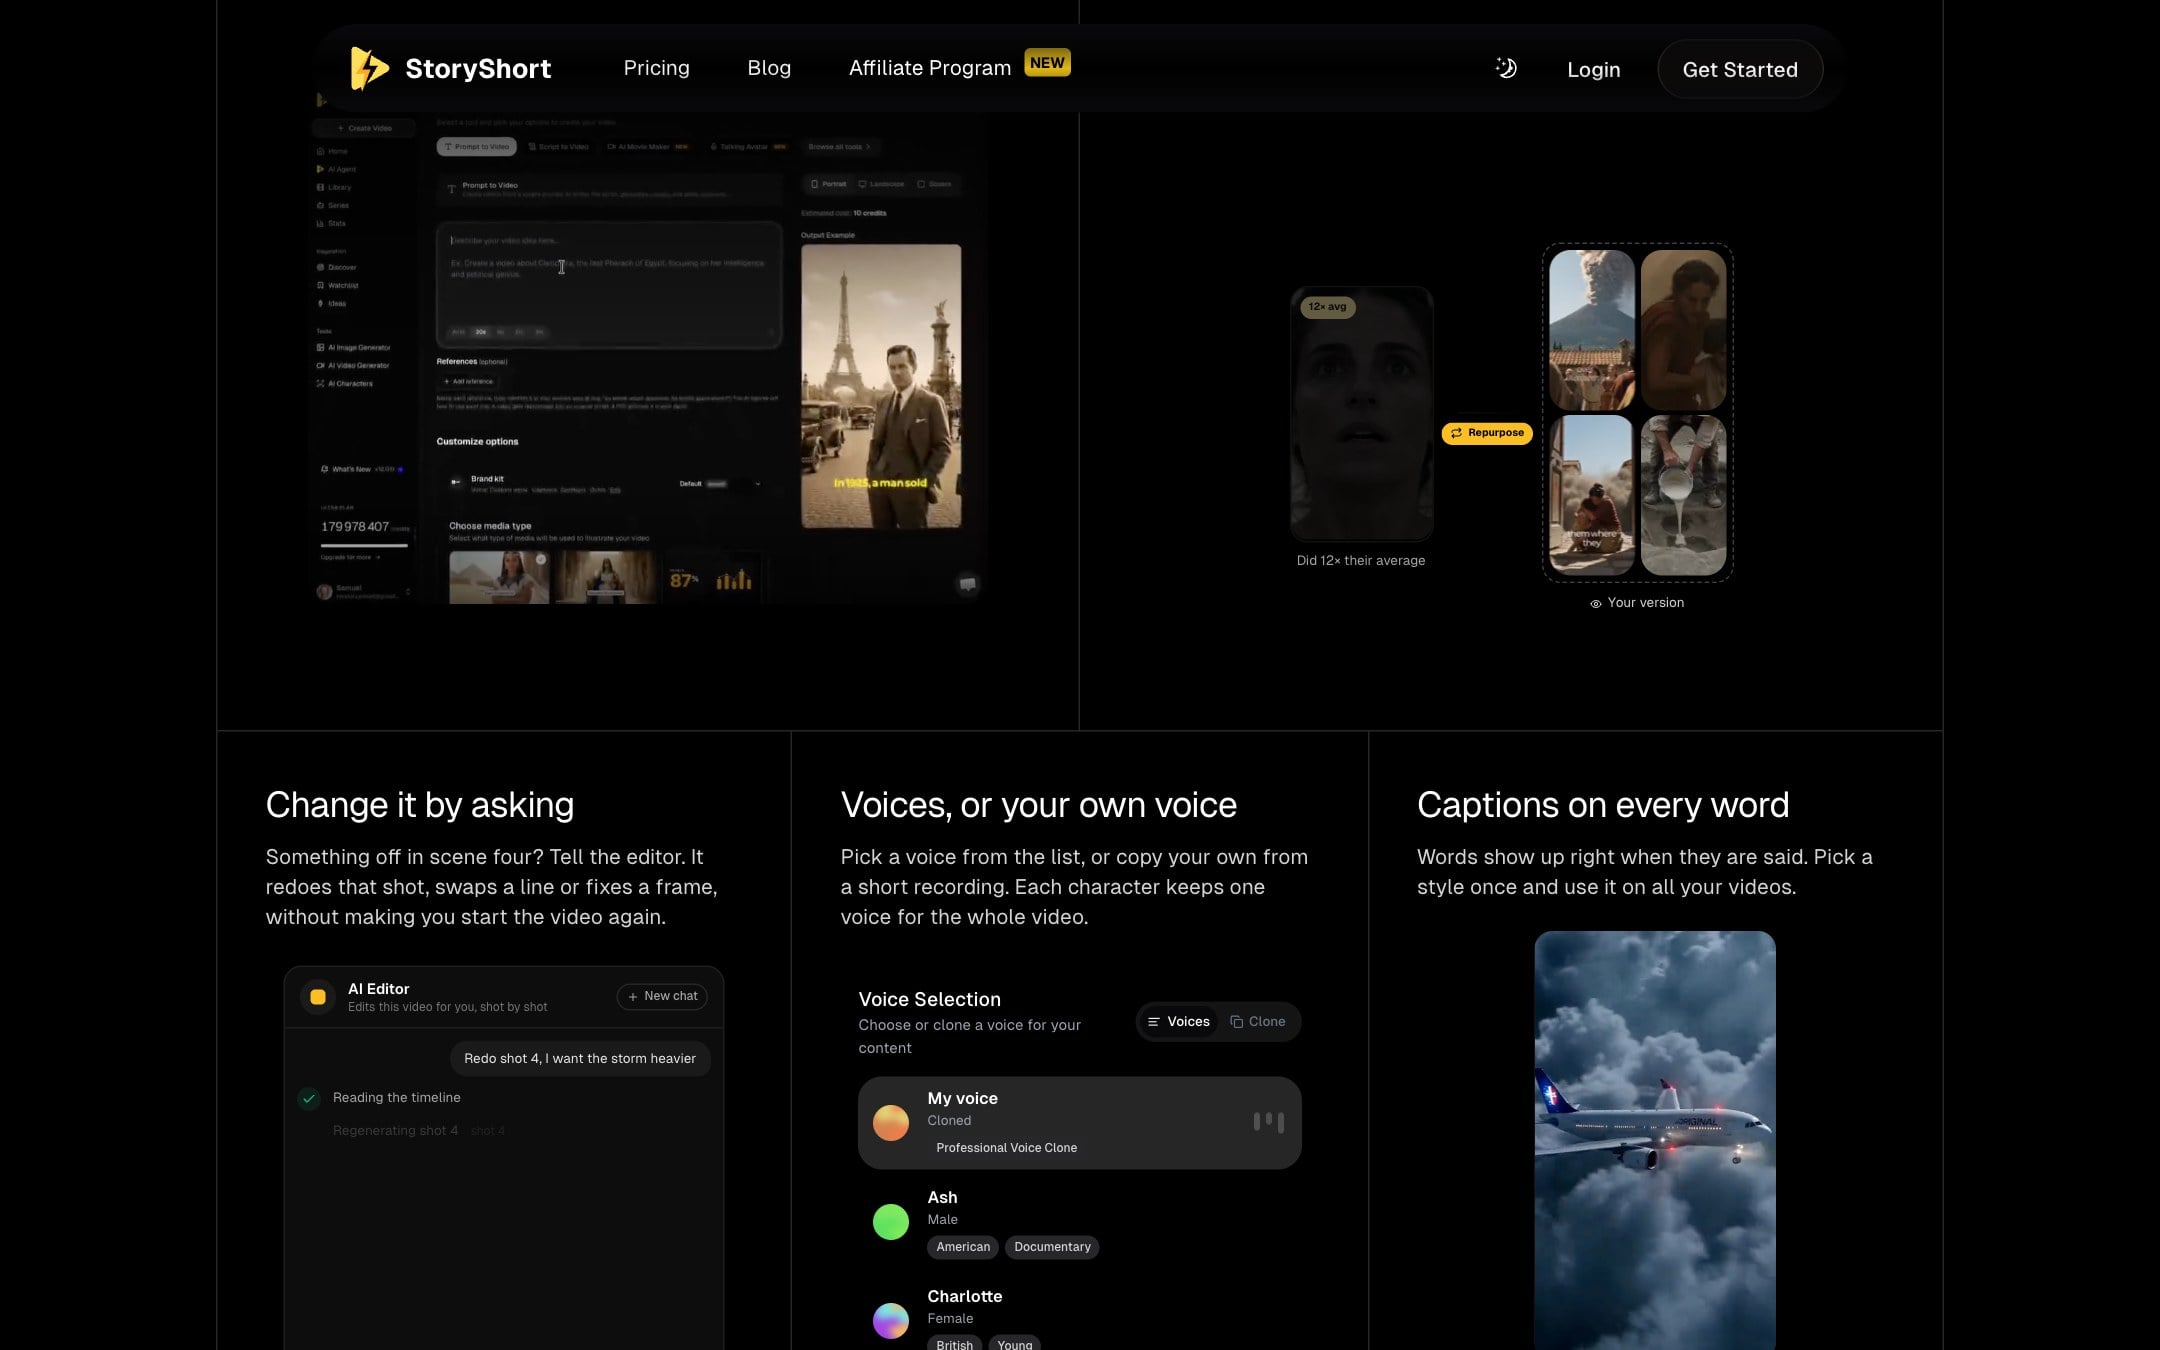Screen dimensions: 2160x1350
Task: Open Watchlist in the demo sidebar
Action: [337, 285]
